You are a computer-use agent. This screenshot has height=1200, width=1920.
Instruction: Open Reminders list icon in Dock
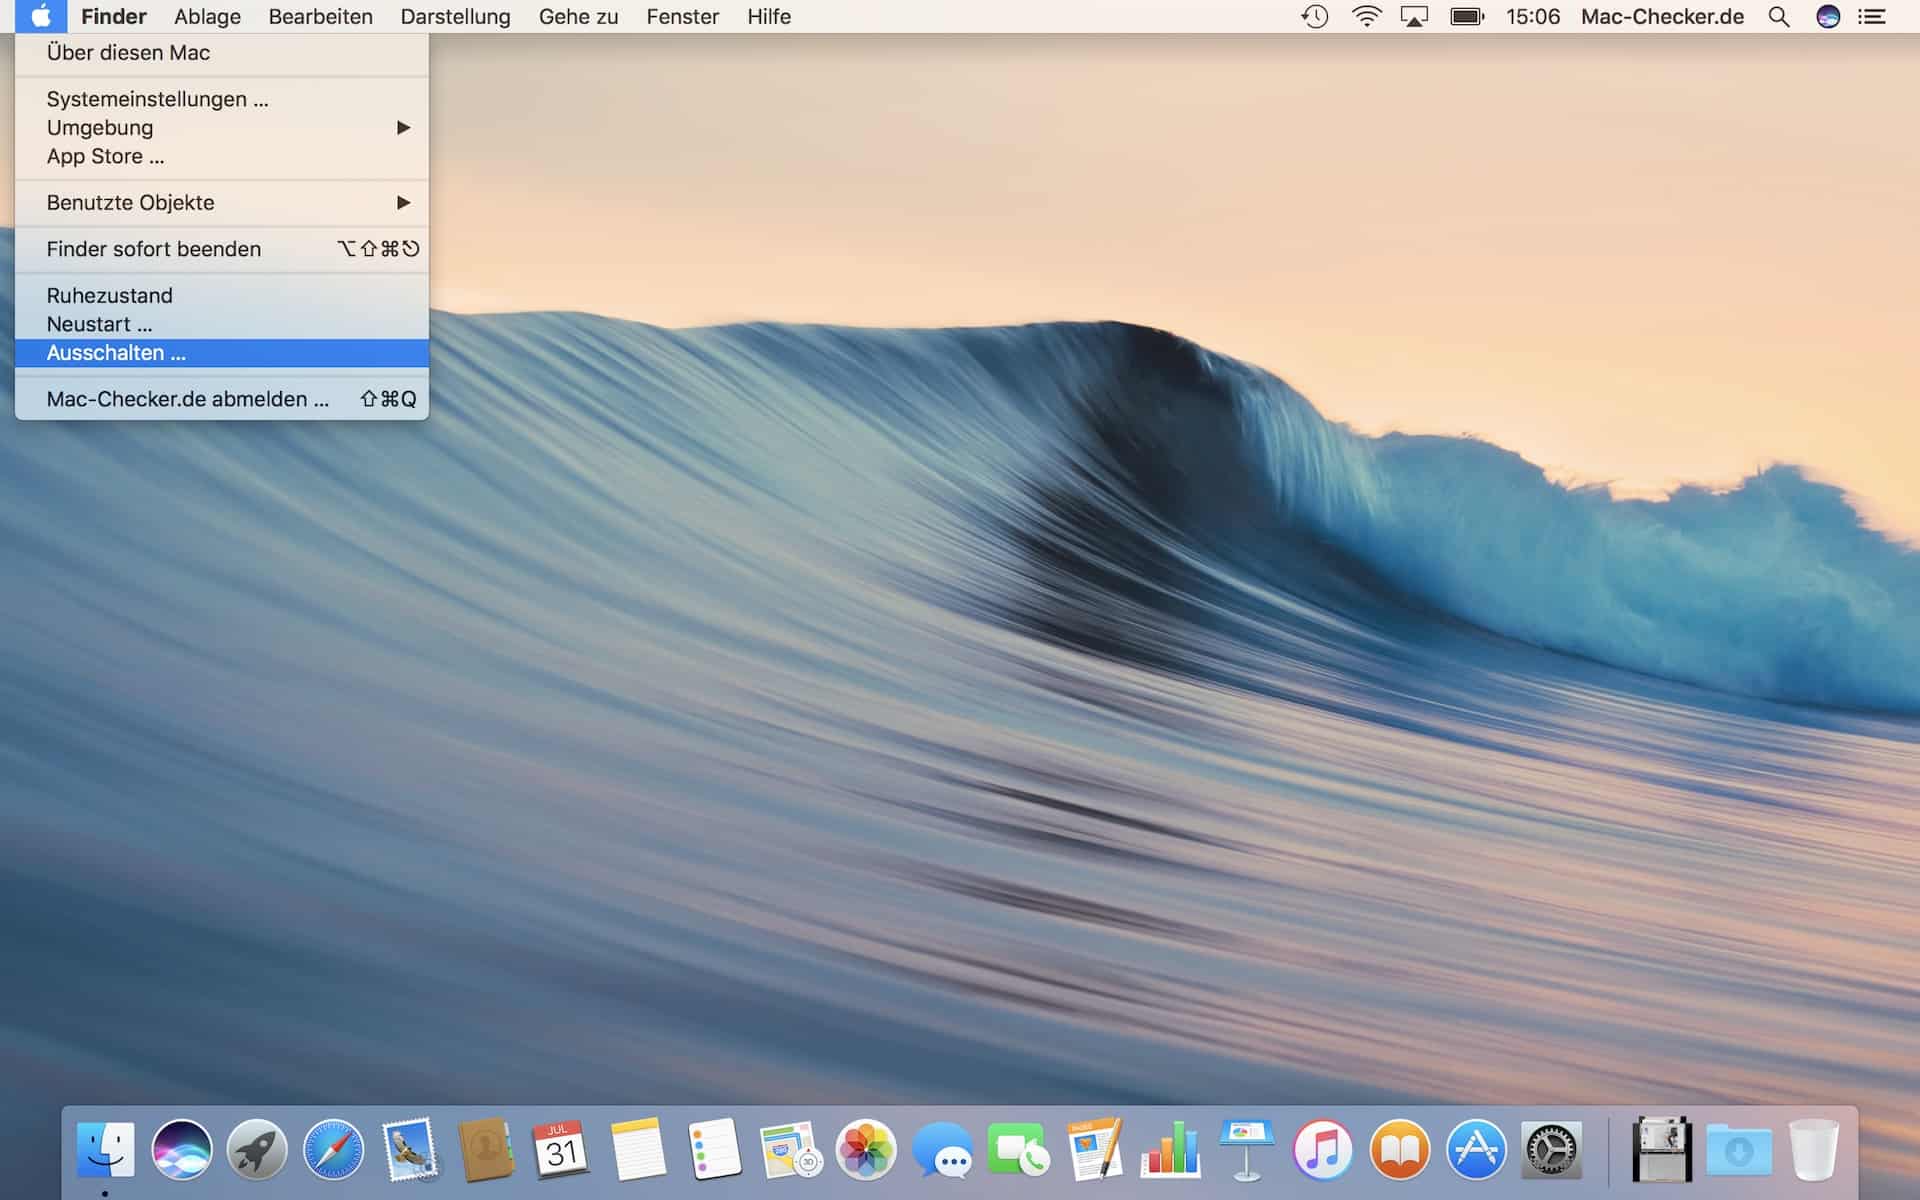(714, 1150)
